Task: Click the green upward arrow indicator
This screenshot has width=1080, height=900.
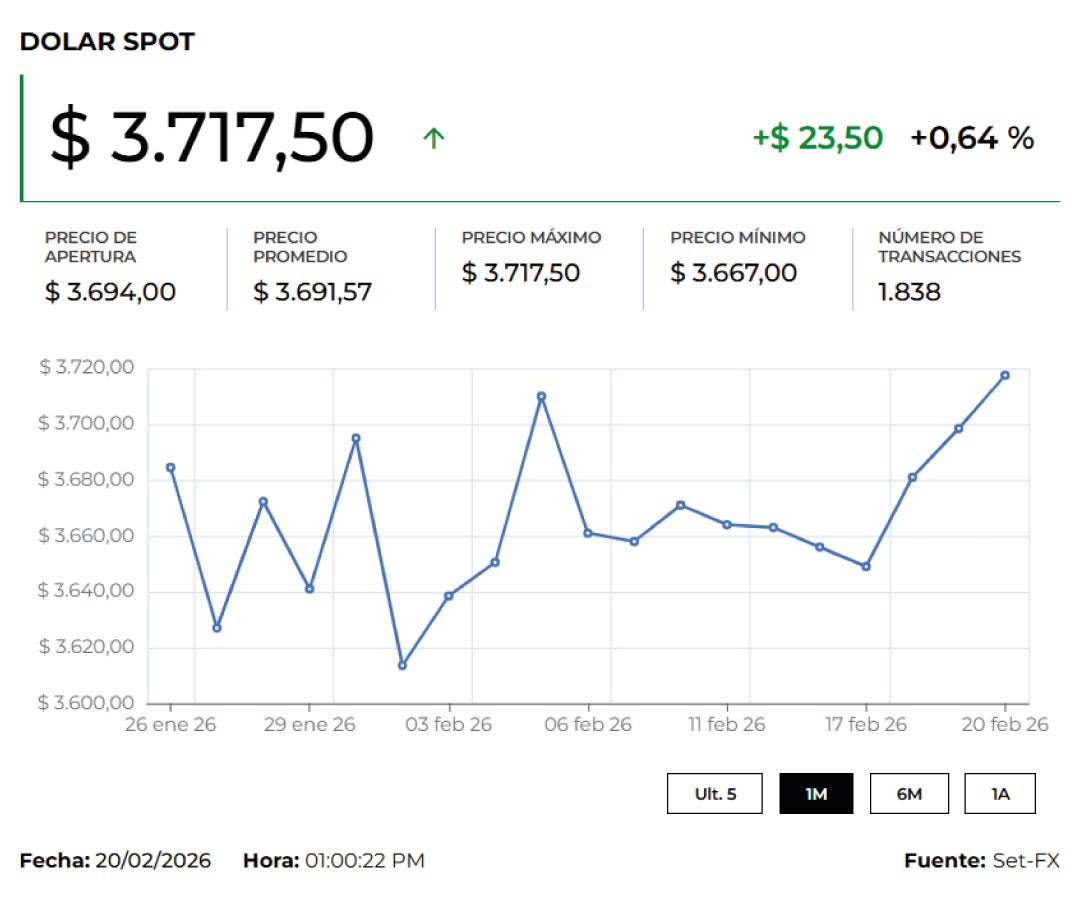Action: (x=431, y=140)
